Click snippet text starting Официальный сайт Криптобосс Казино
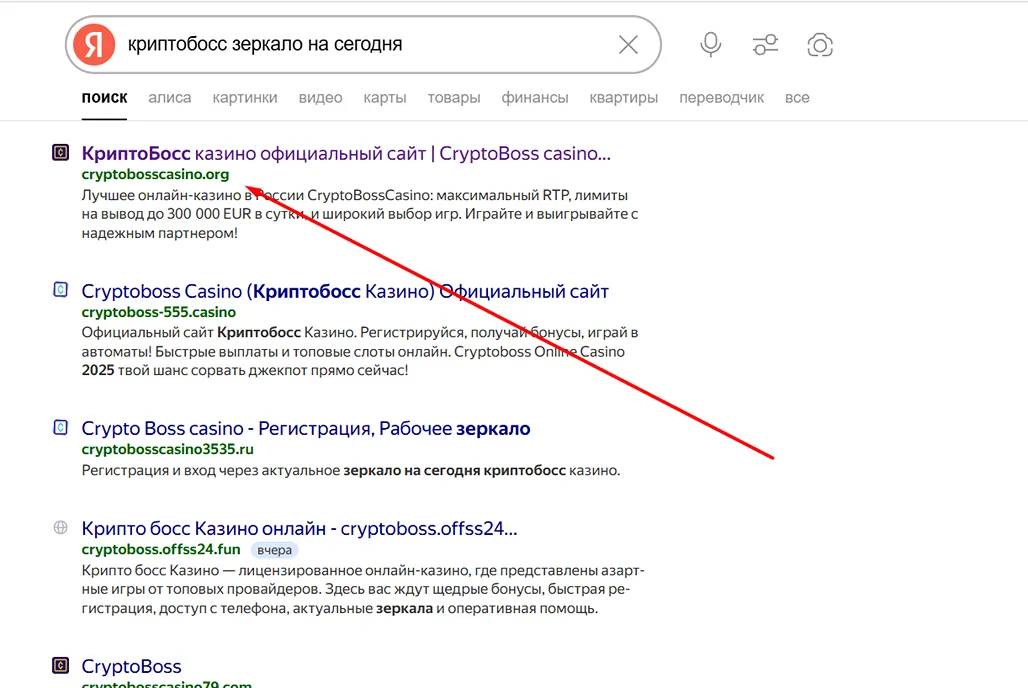Screen dimensions: 1028x688 [x=360, y=351]
